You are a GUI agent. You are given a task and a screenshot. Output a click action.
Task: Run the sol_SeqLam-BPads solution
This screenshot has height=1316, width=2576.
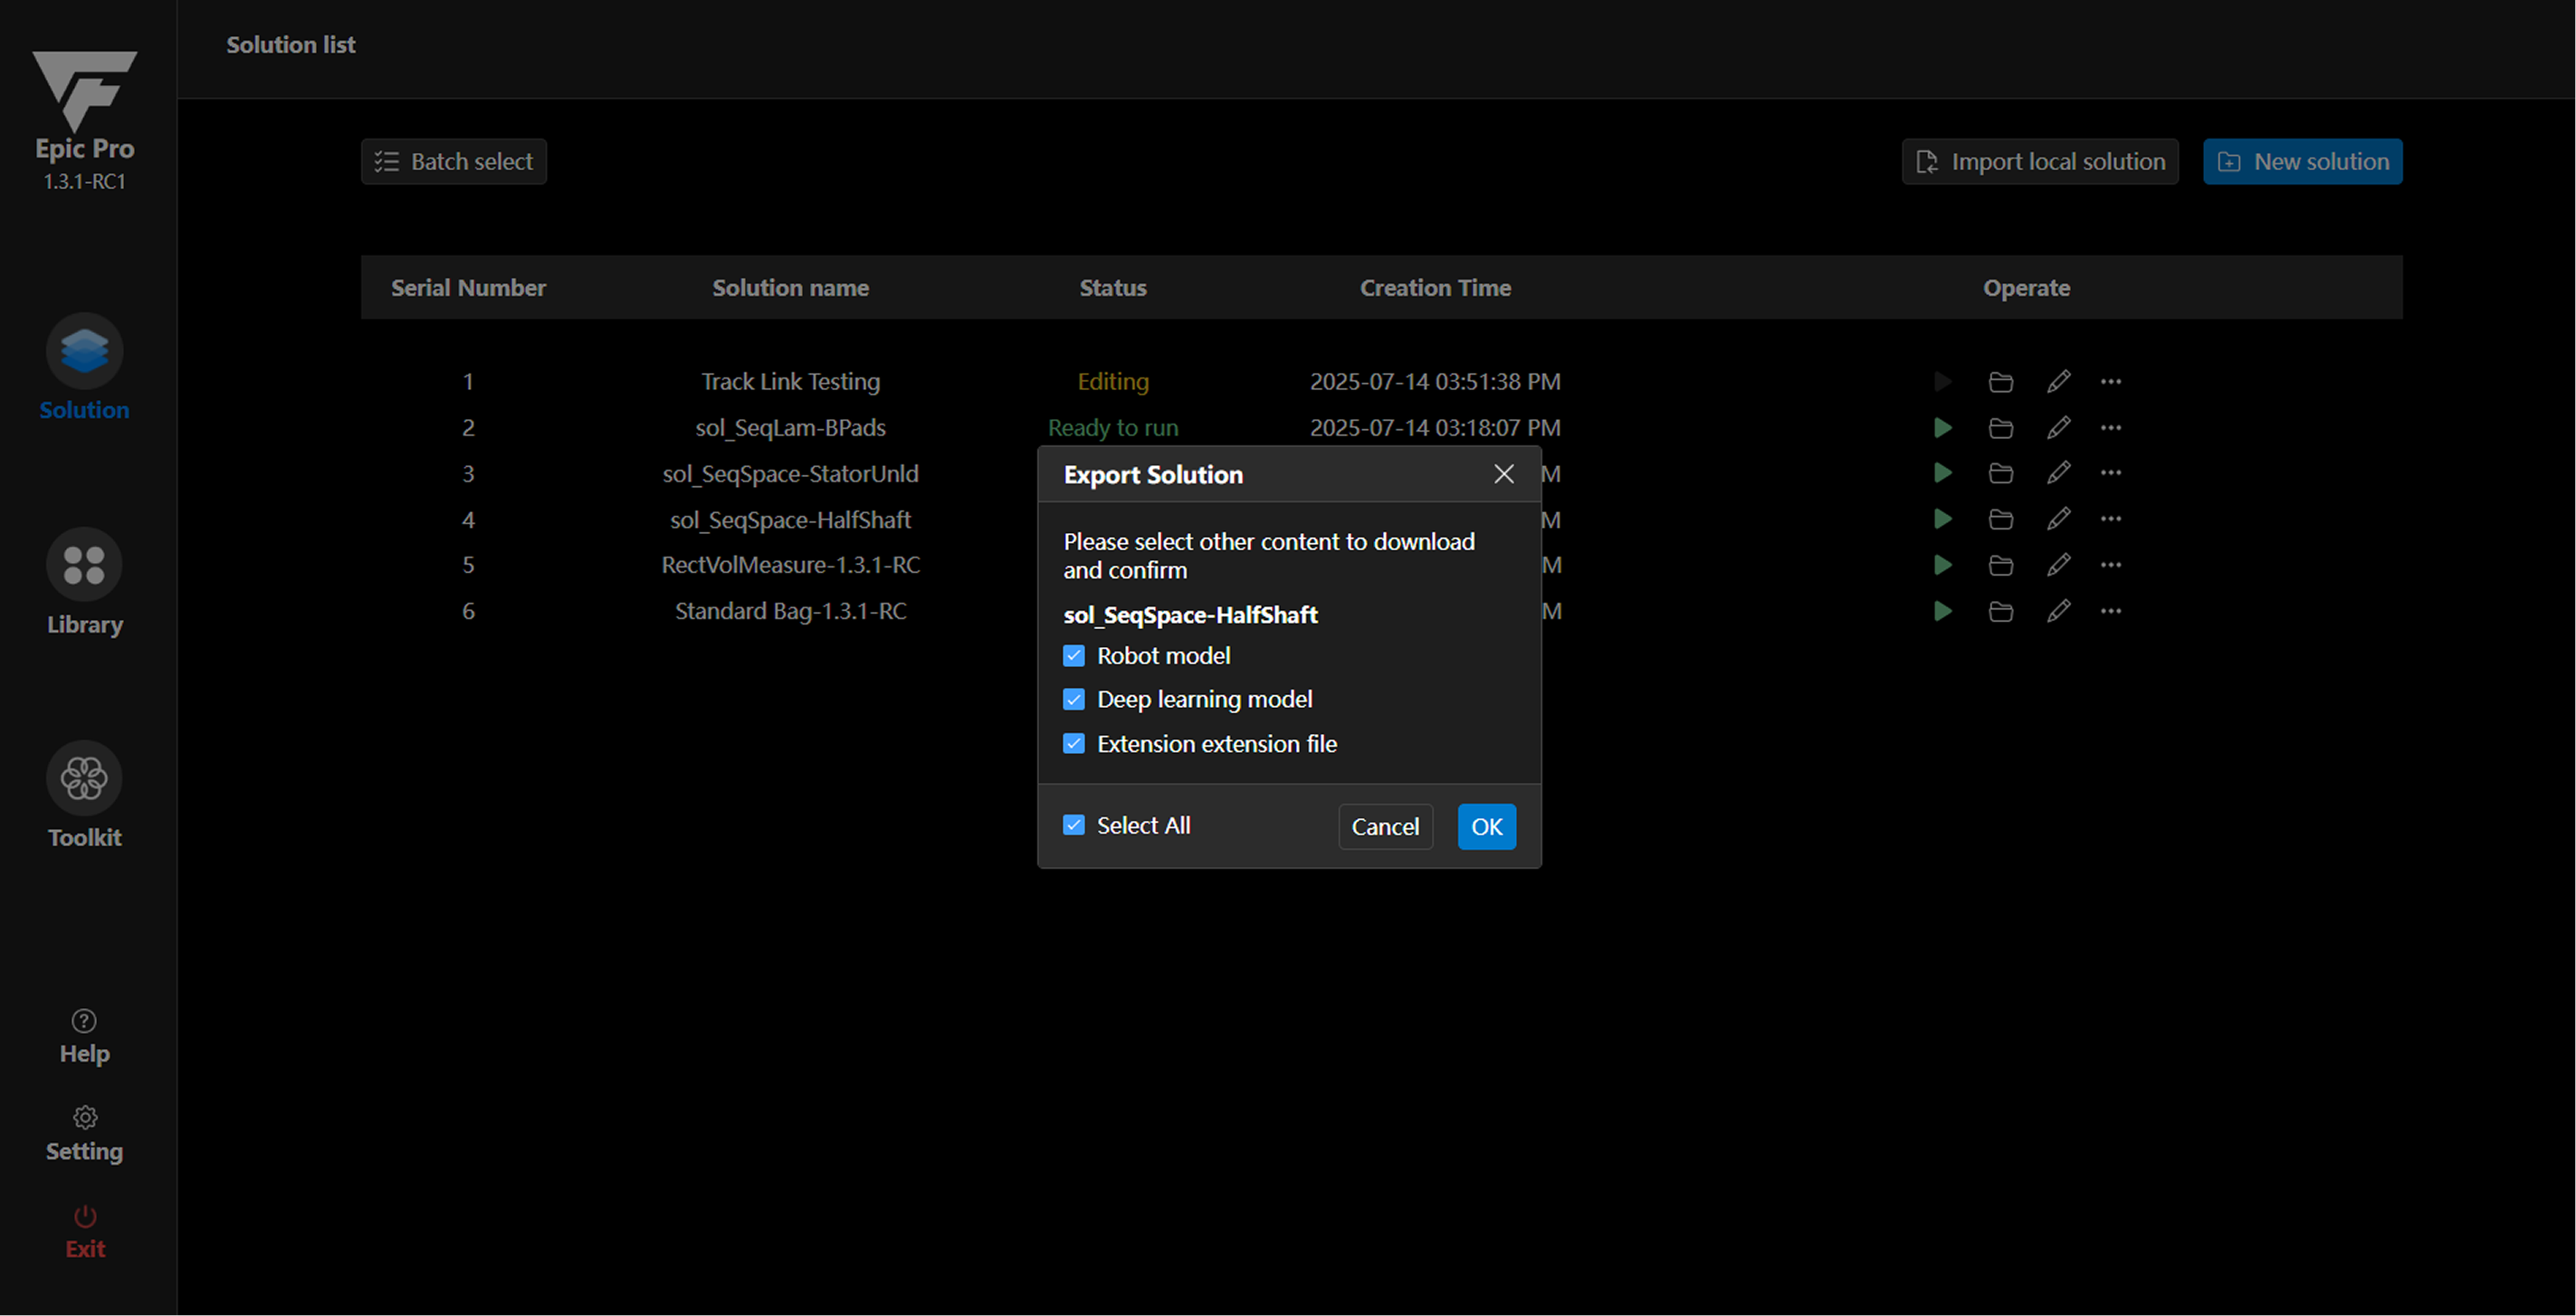click(x=1942, y=428)
